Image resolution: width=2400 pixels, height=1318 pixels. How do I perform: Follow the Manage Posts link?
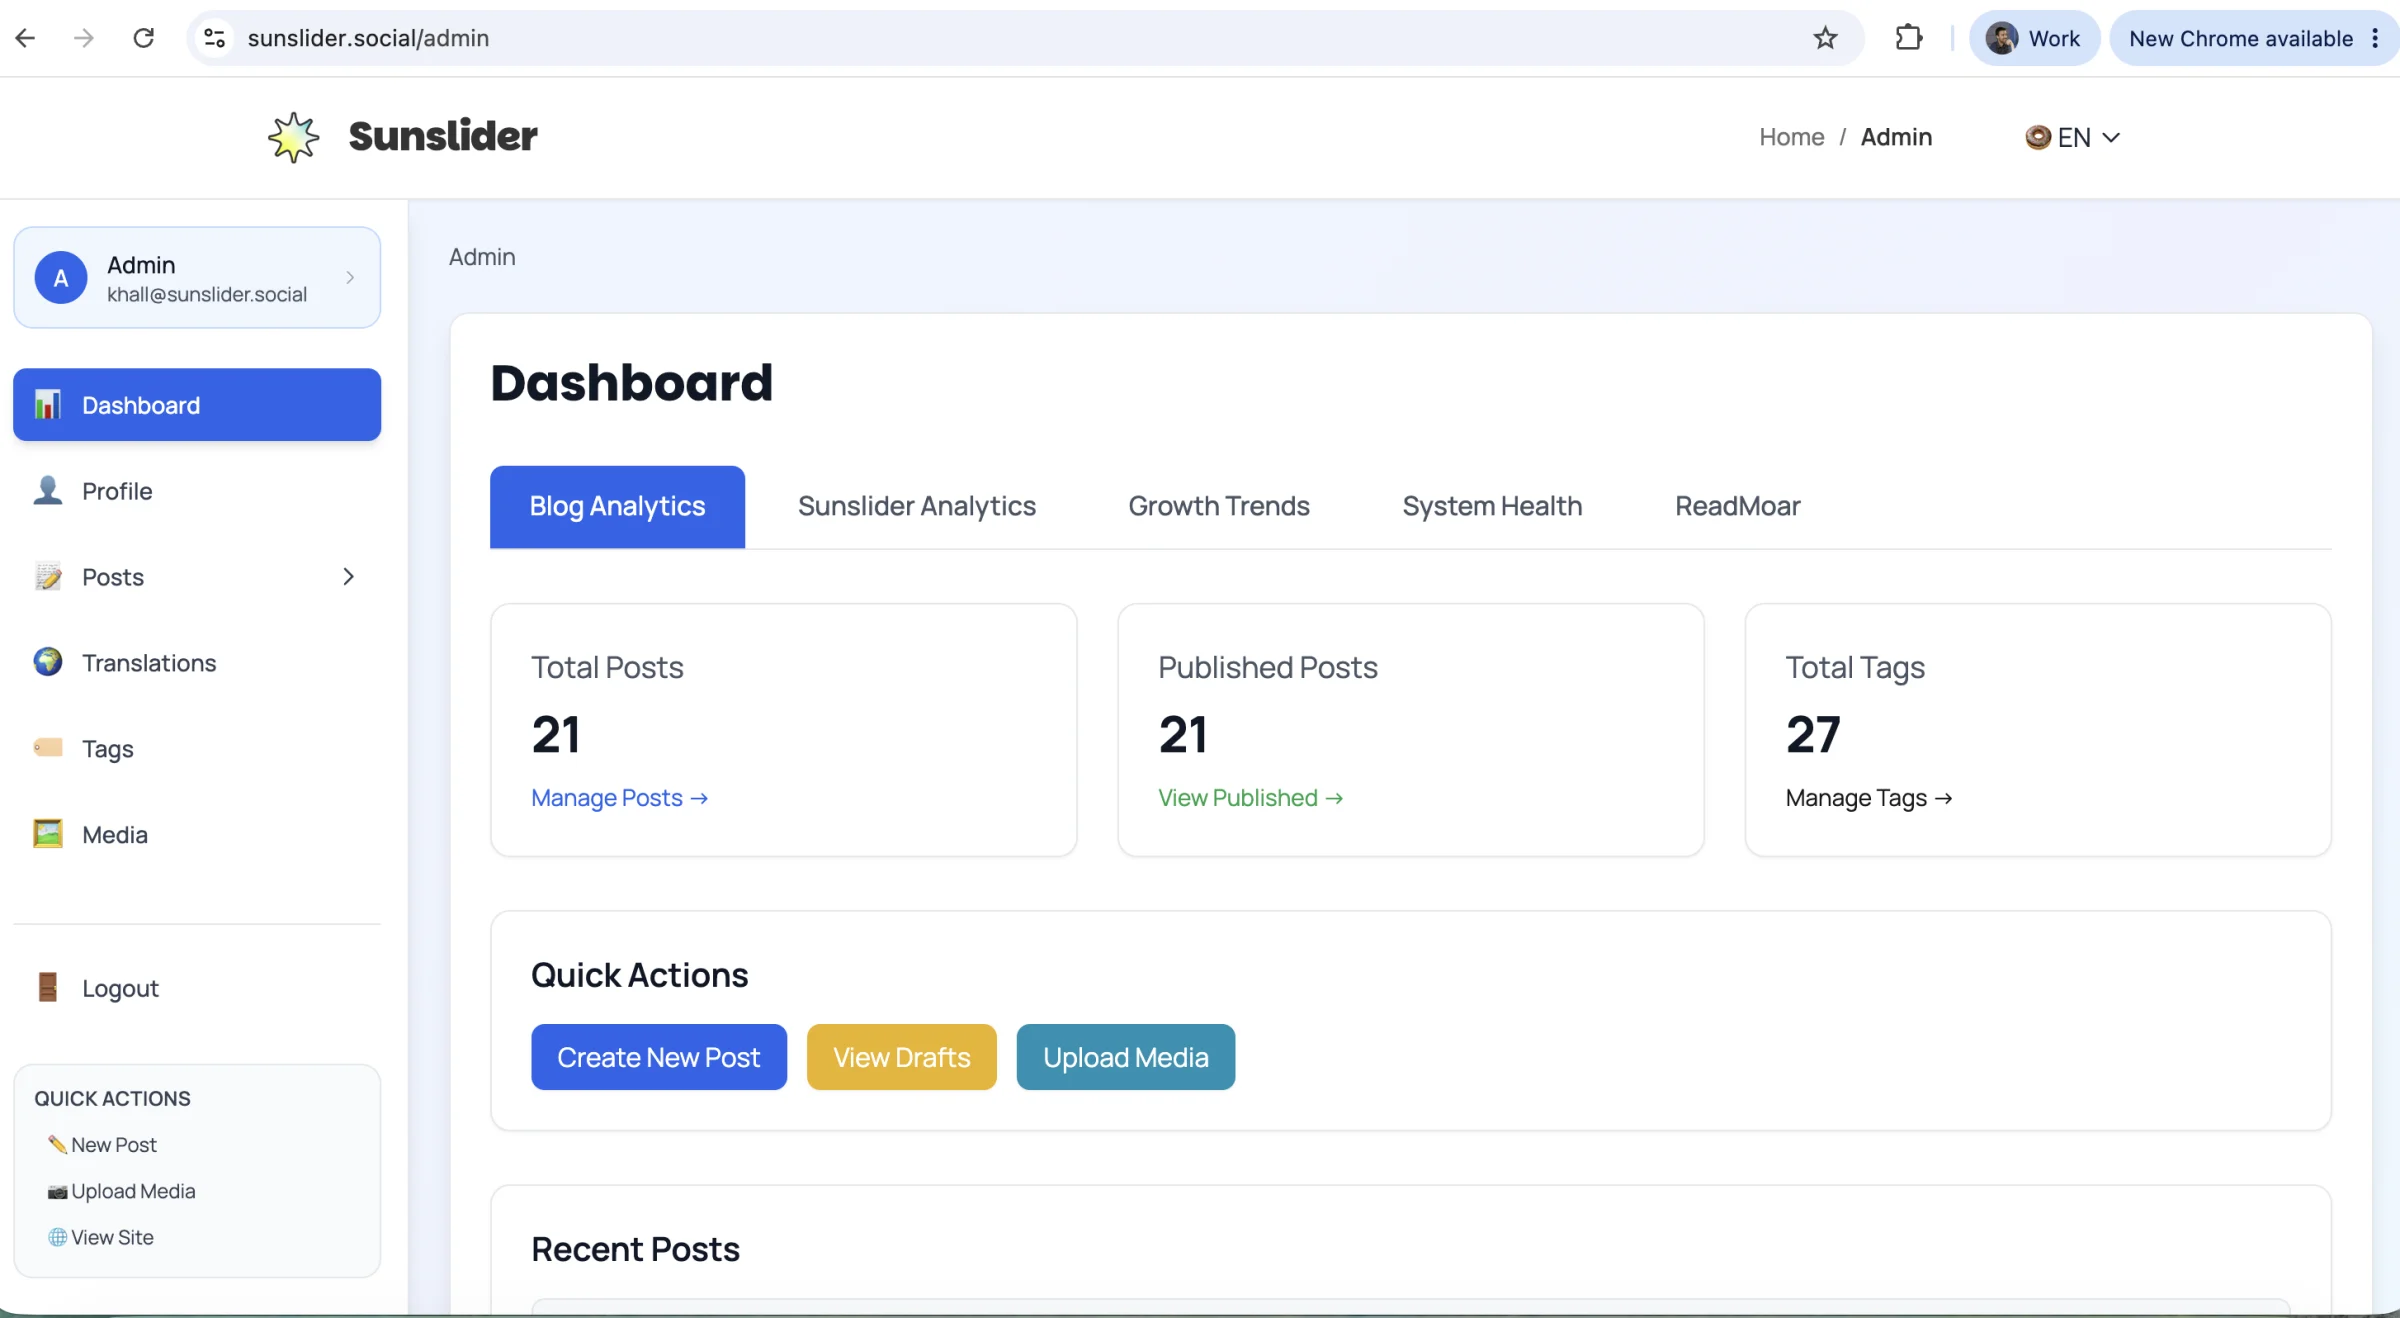(620, 798)
